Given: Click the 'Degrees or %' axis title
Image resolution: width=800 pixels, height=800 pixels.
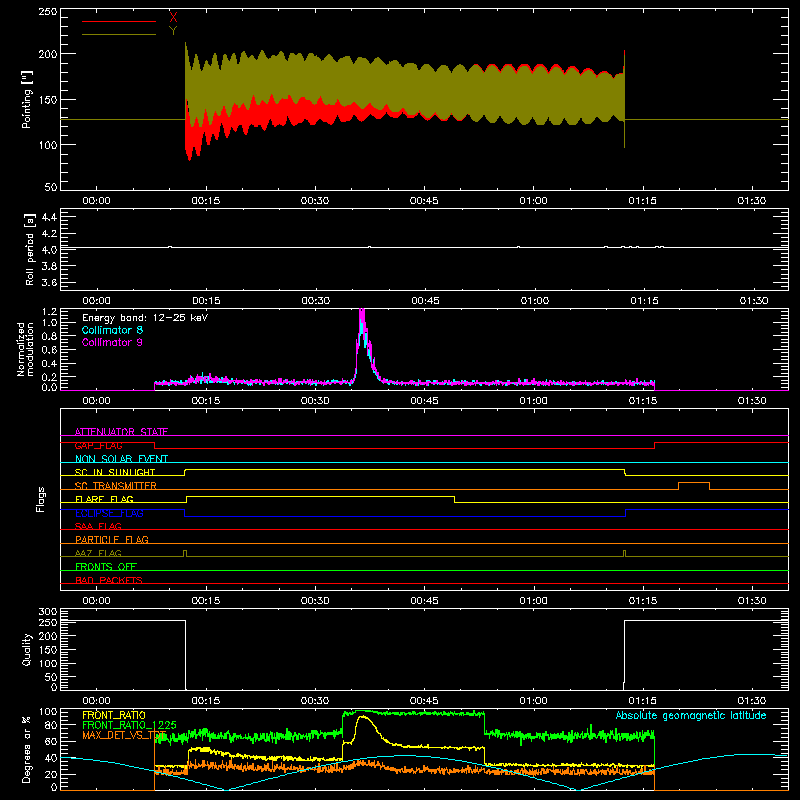Looking at the screenshot, I should [x=27, y=749].
